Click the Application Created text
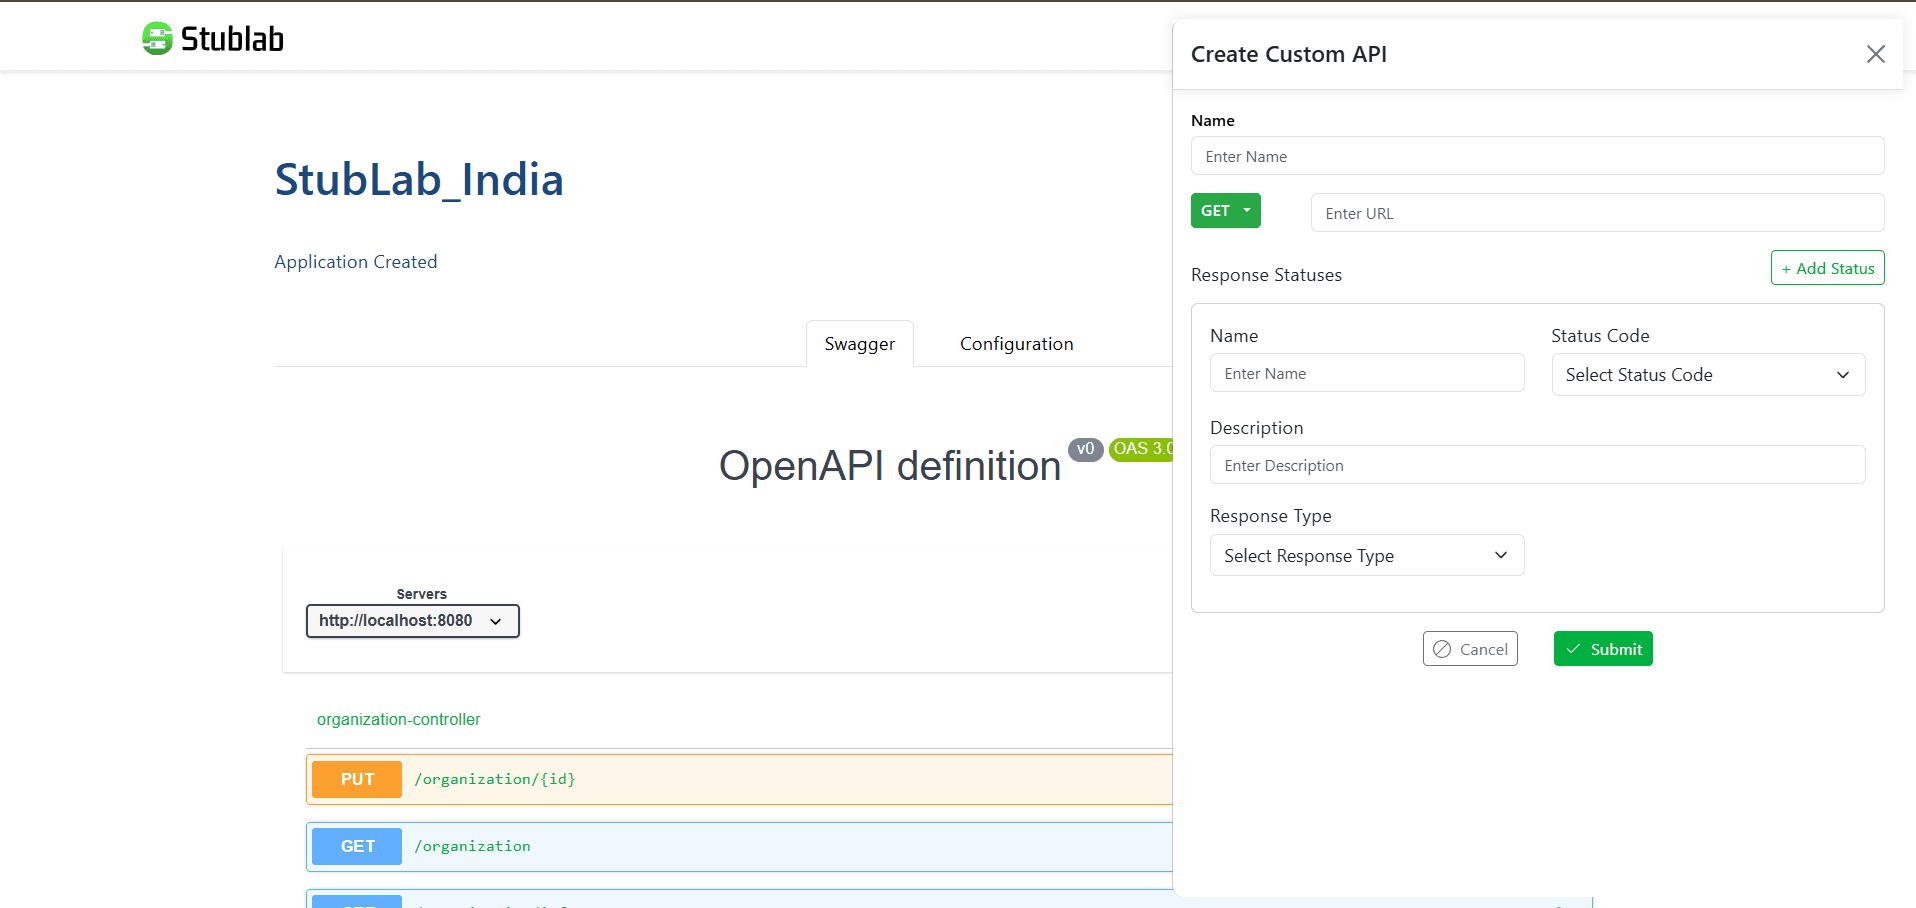The width and height of the screenshot is (1916, 908). tap(356, 262)
